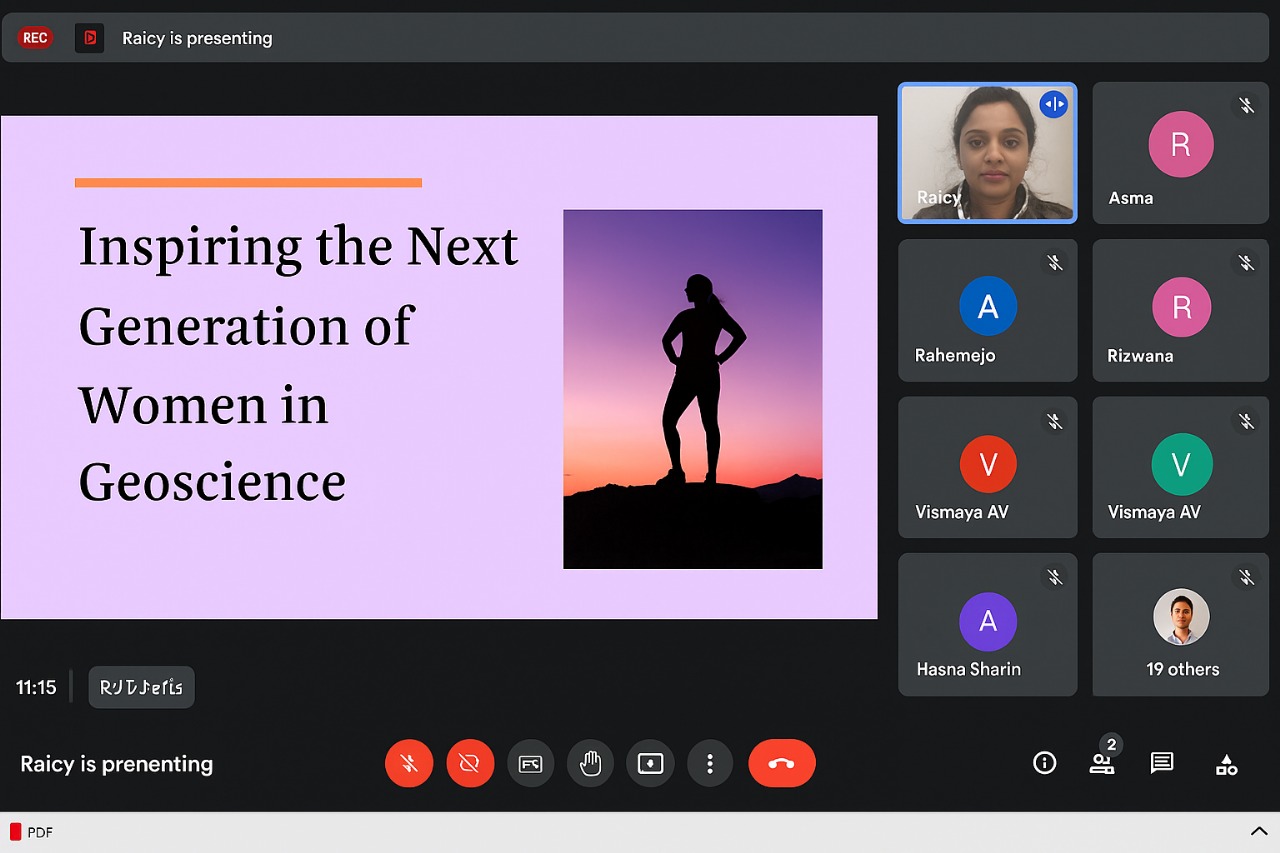Leave the call with red hang-up button
The height and width of the screenshot is (853, 1280).
782,764
